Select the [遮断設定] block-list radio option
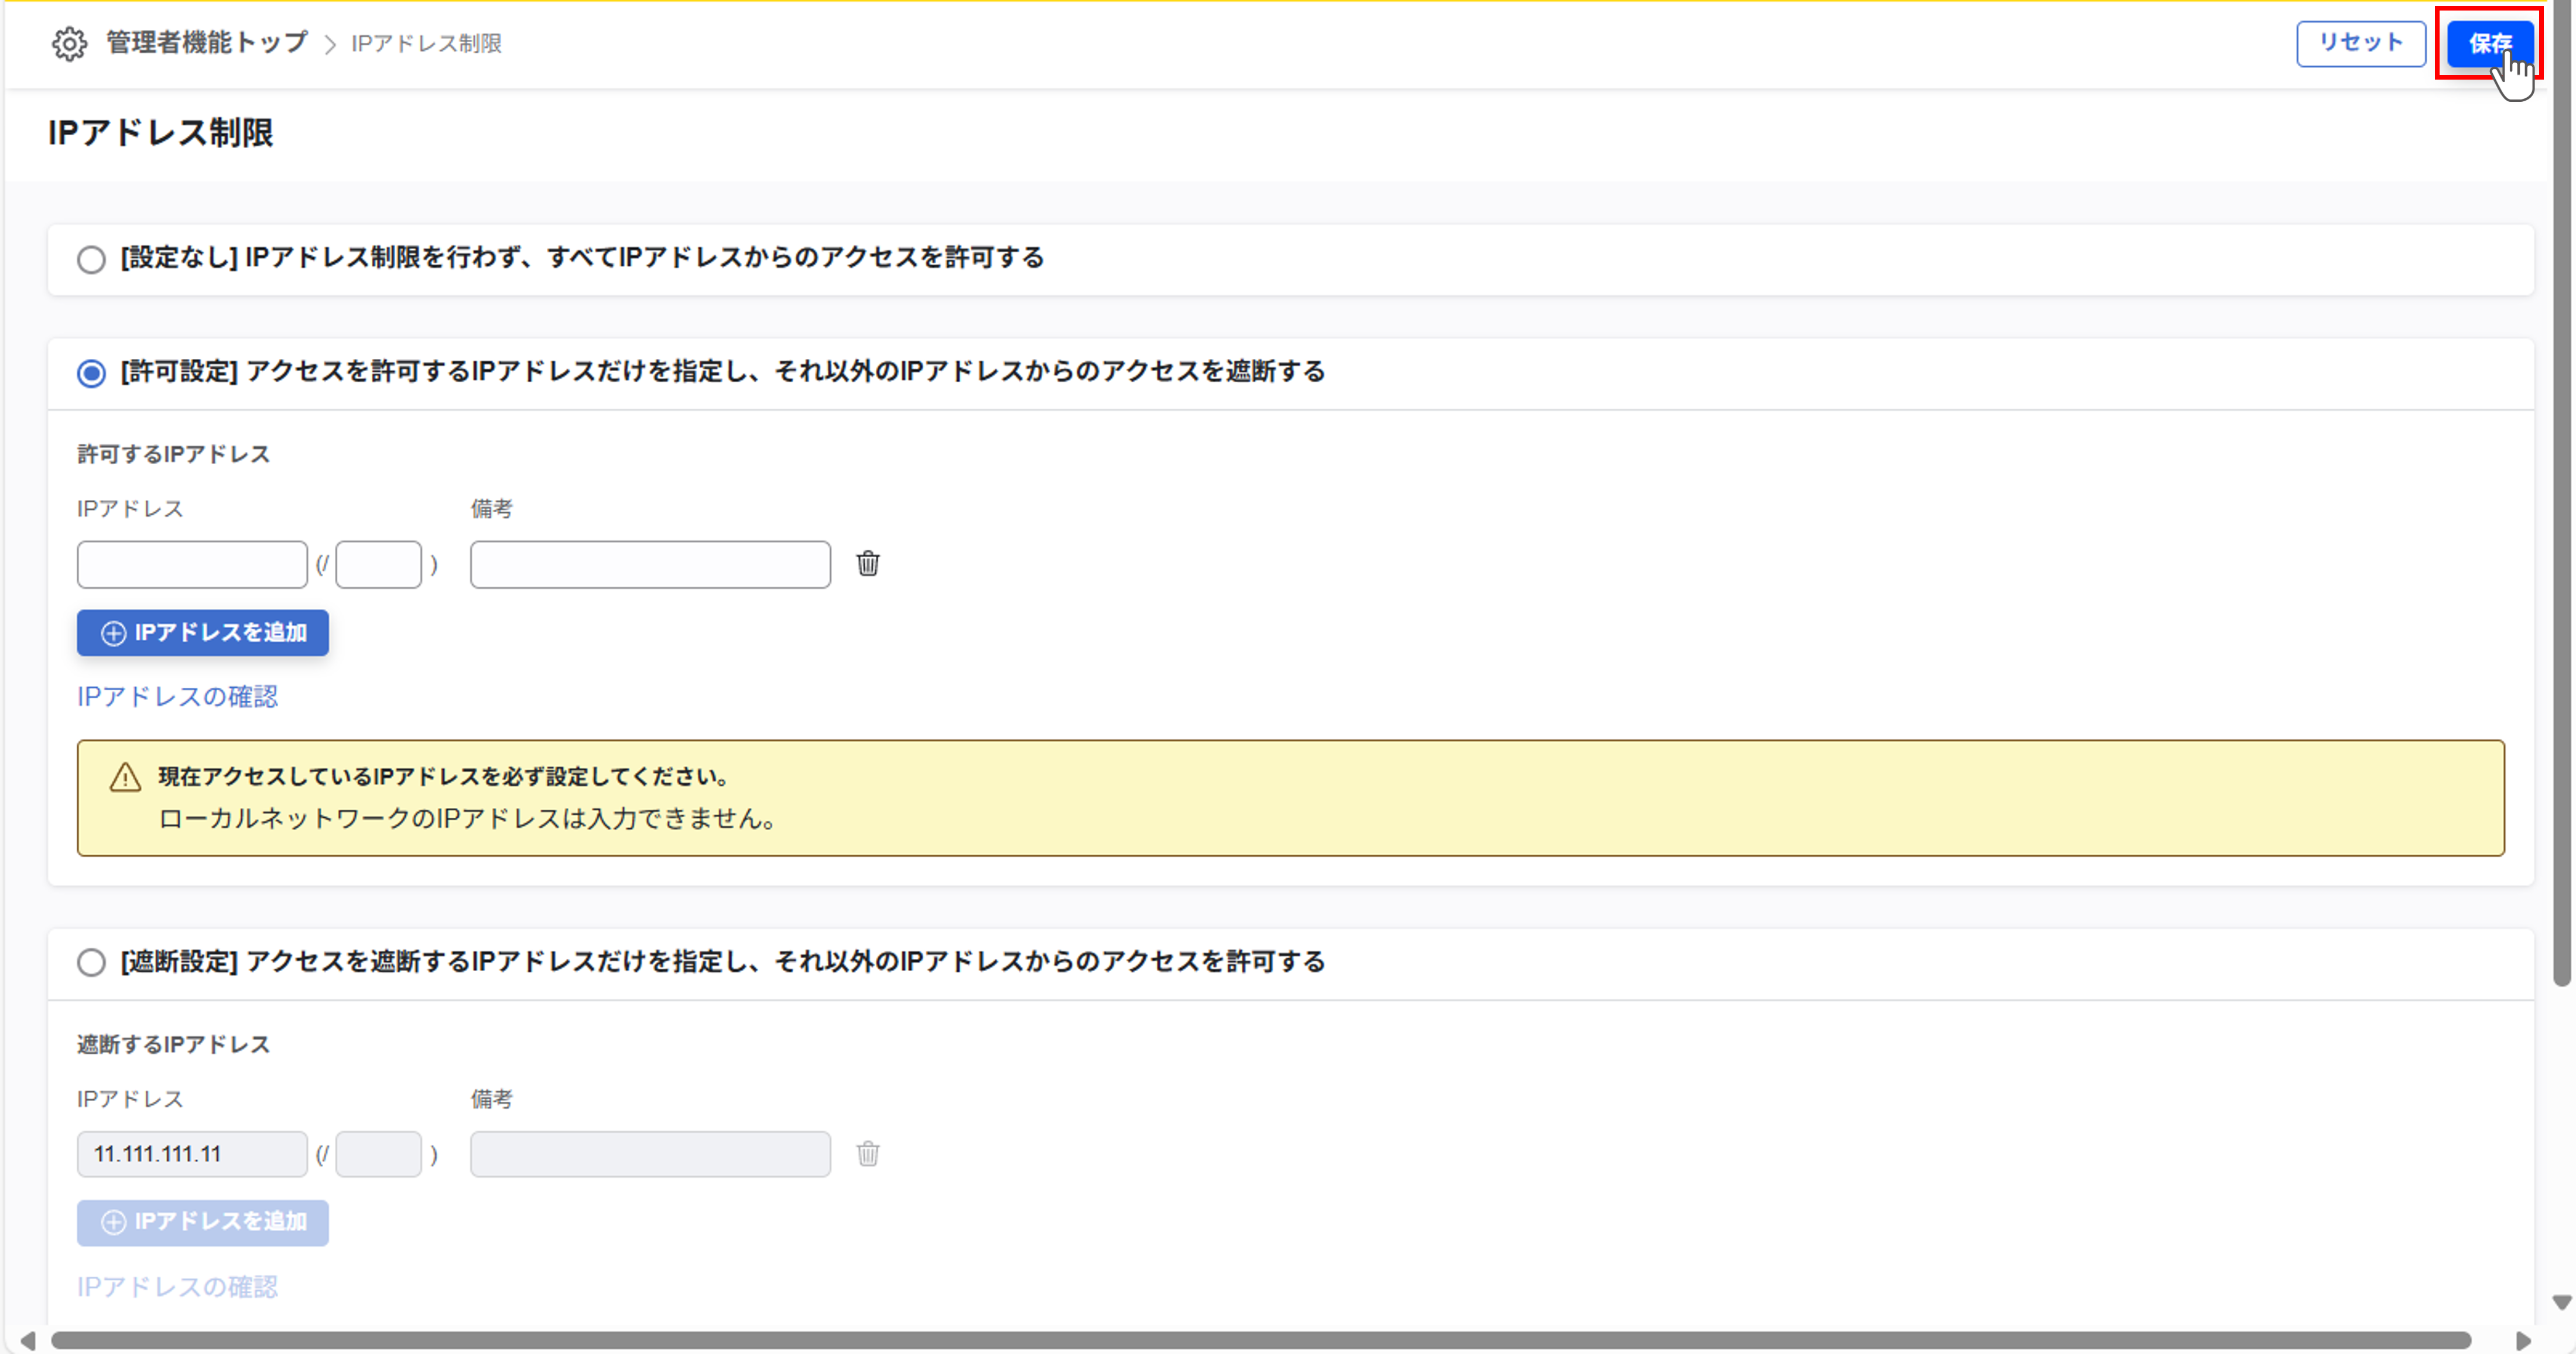The image size is (2576, 1354). pos(91,962)
